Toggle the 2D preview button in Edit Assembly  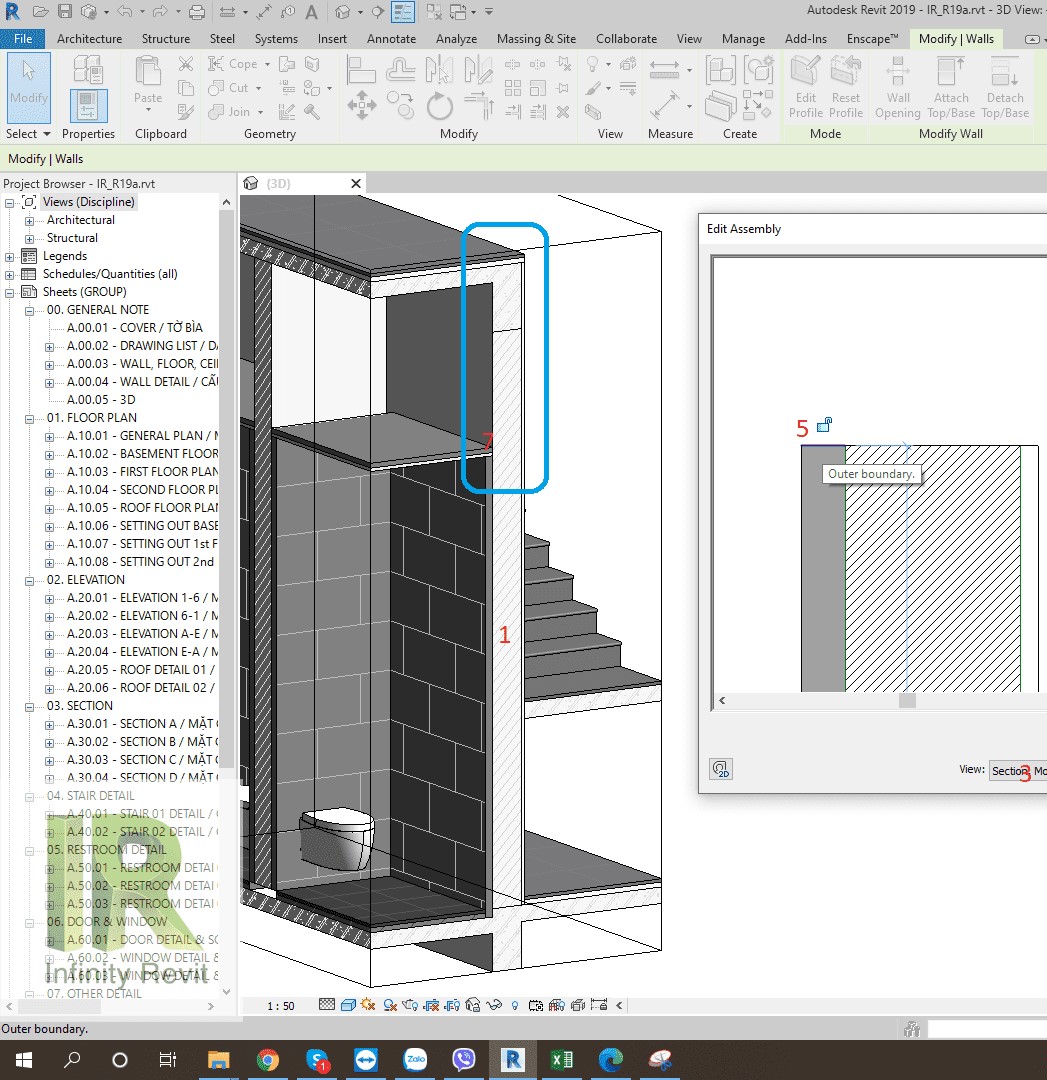click(x=720, y=769)
